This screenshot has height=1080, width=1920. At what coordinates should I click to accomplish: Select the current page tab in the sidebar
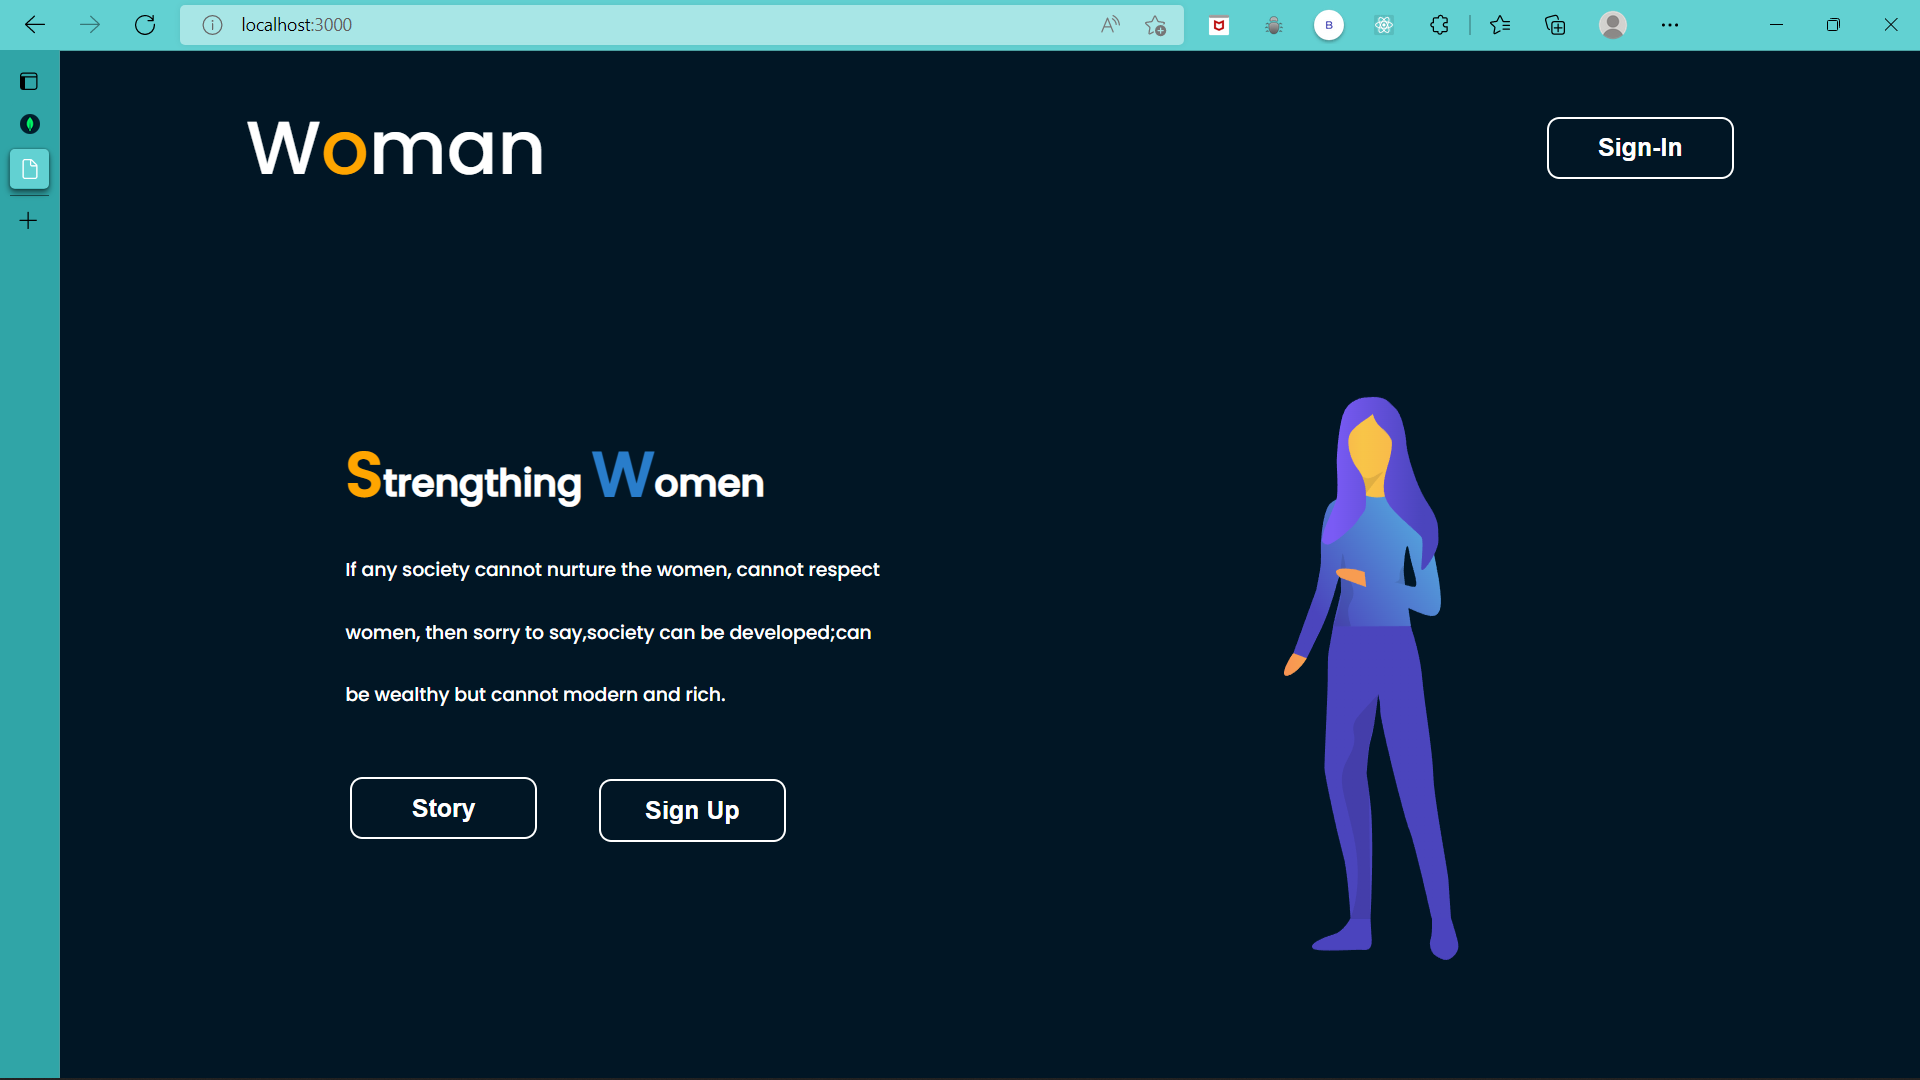pyautogui.click(x=29, y=169)
